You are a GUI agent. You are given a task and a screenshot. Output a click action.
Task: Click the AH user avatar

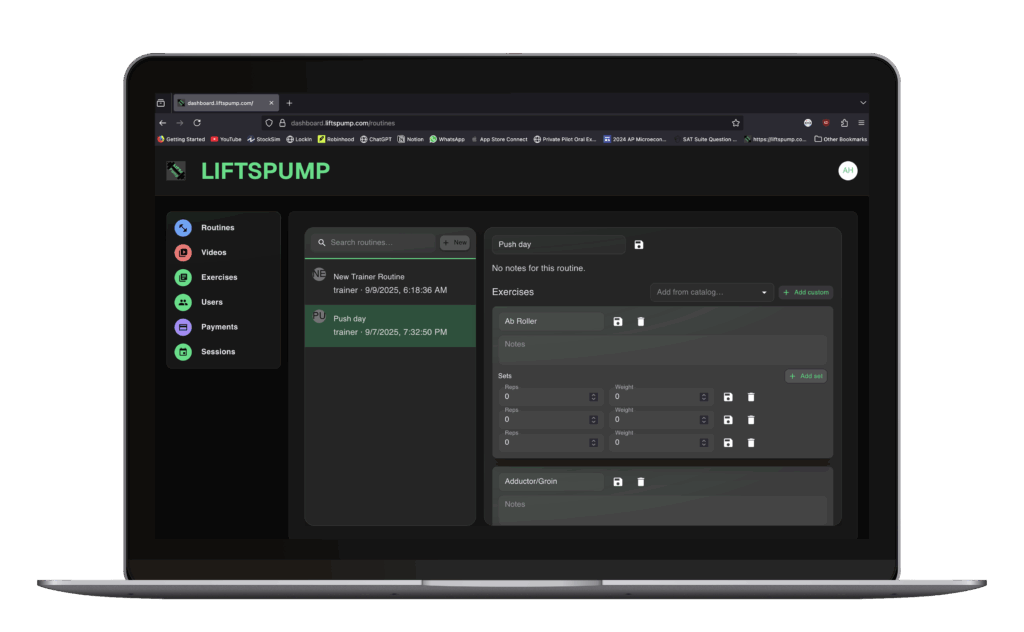(848, 171)
